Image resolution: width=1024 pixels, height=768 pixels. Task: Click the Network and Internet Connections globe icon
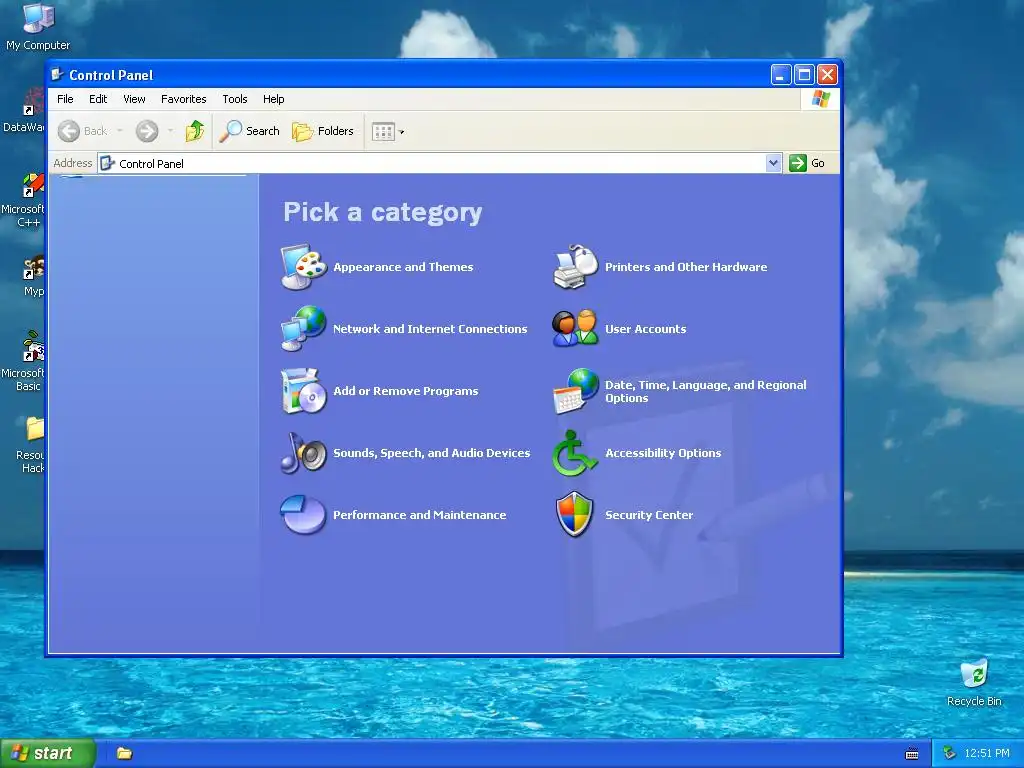pyautogui.click(x=304, y=328)
